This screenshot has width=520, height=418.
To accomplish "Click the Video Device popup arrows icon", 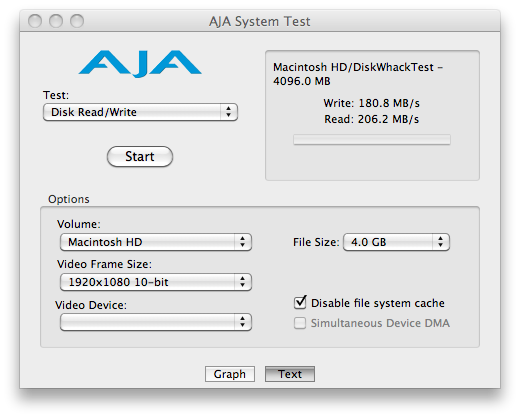I will pos(242,322).
